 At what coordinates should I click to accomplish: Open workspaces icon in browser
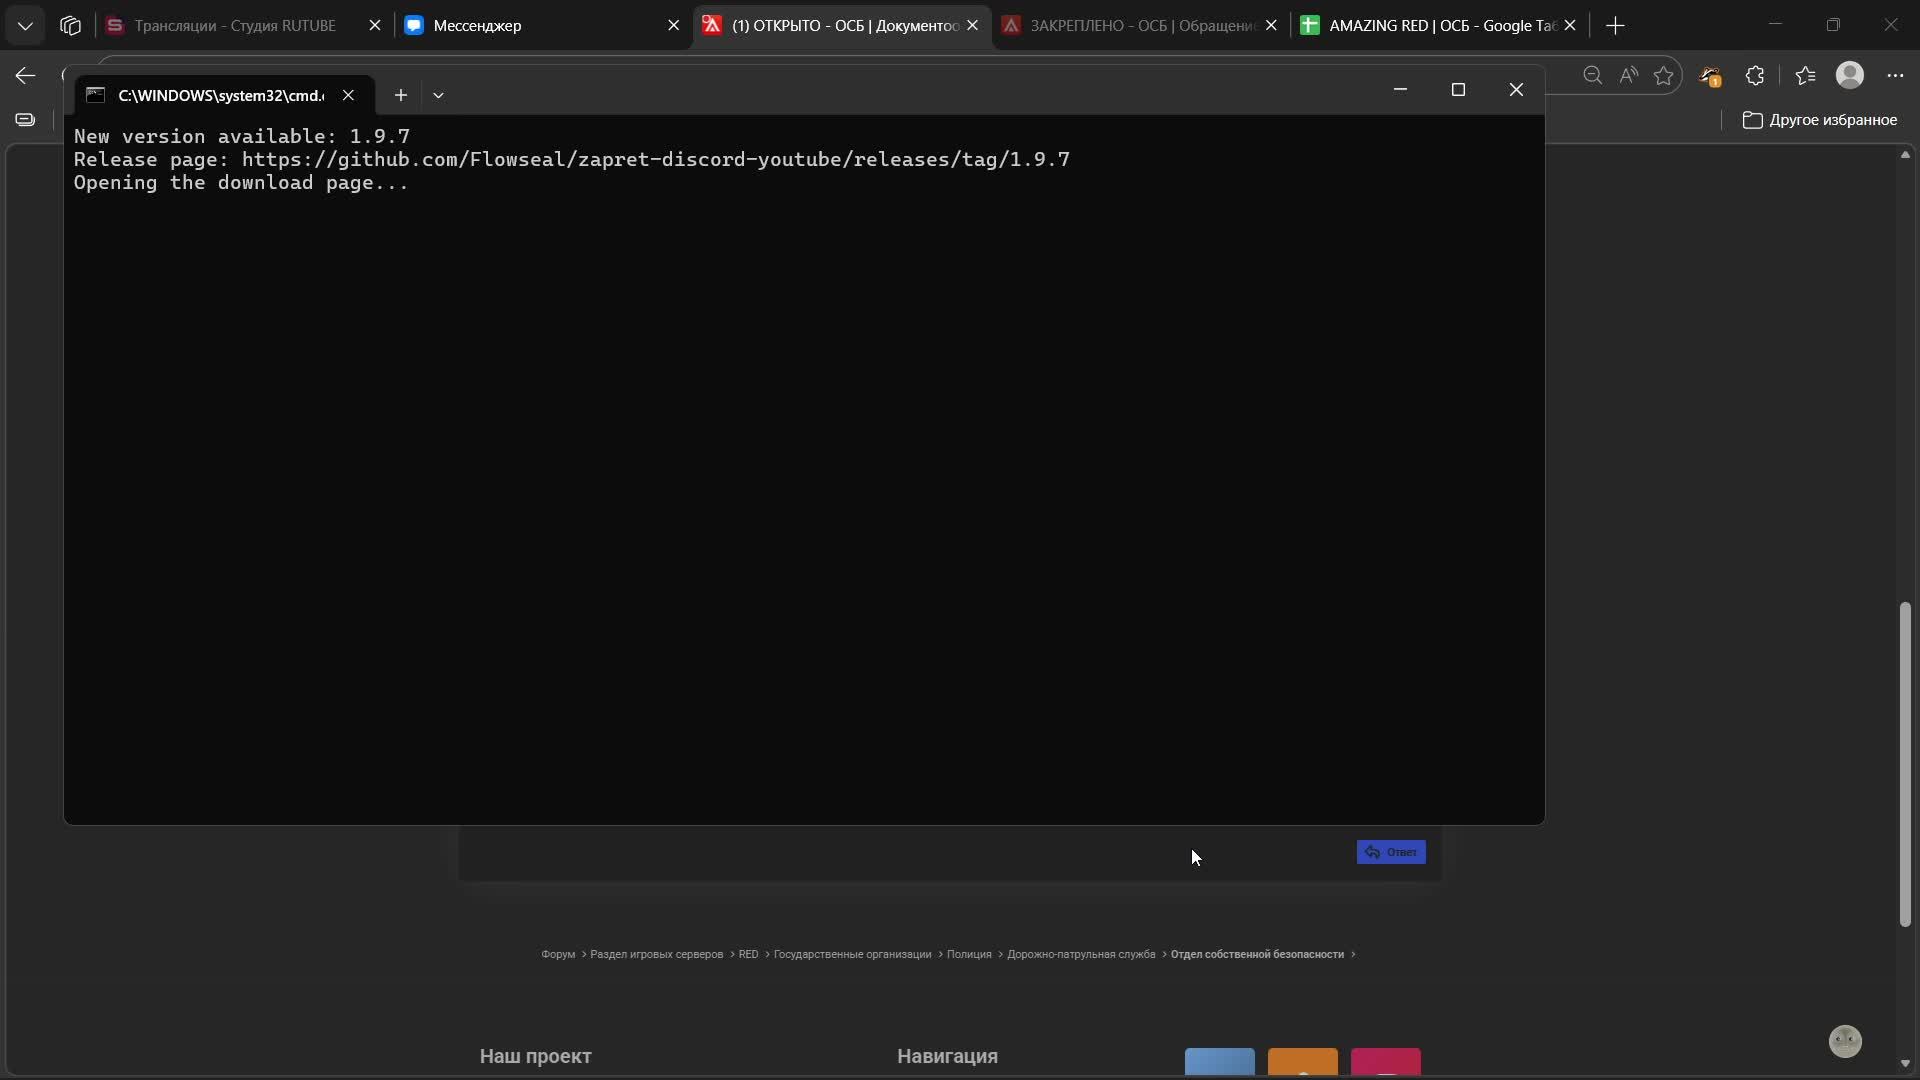70,25
